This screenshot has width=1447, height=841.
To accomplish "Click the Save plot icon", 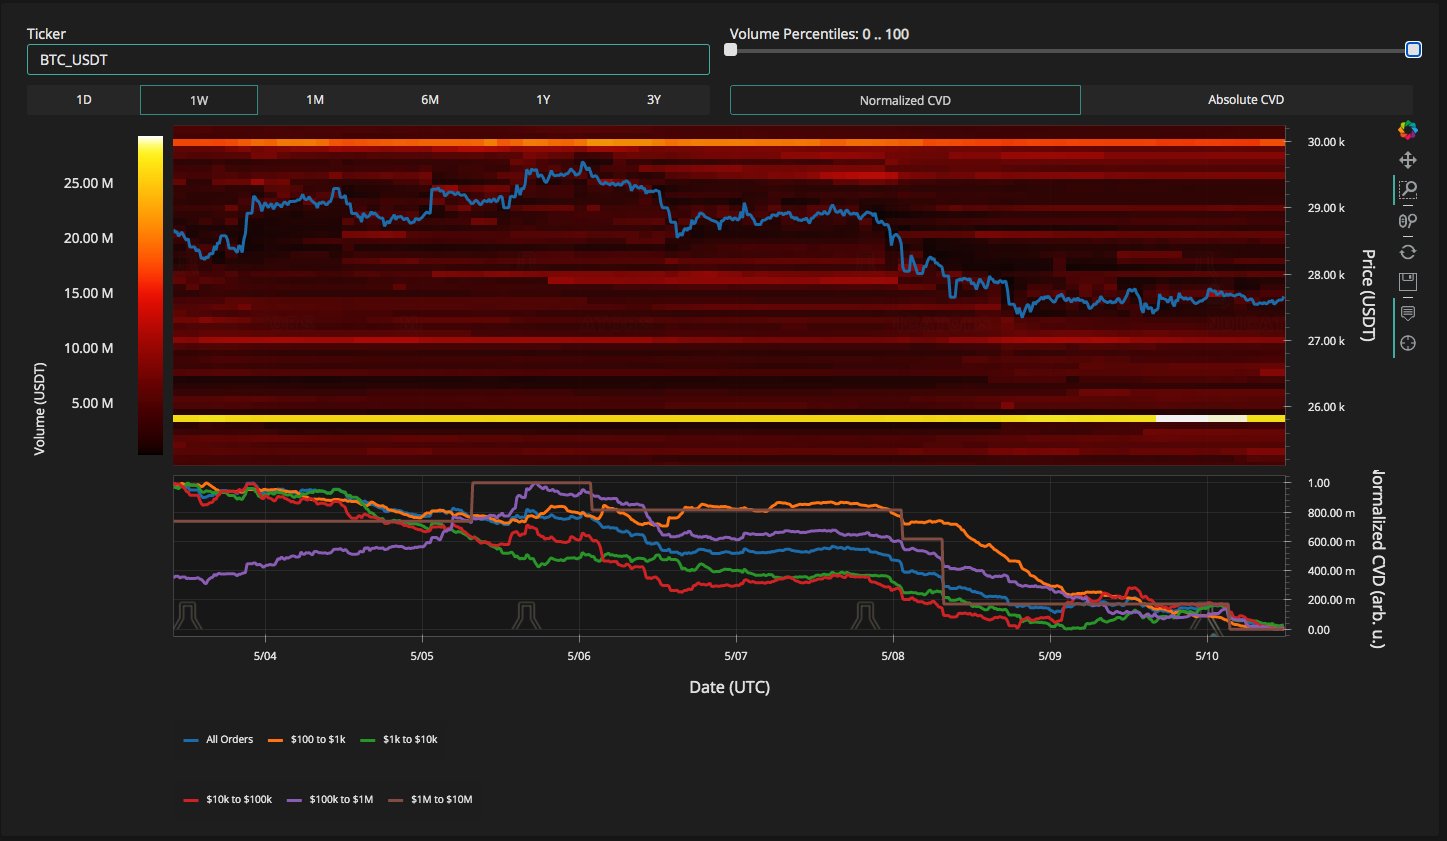I will pyautogui.click(x=1407, y=281).
